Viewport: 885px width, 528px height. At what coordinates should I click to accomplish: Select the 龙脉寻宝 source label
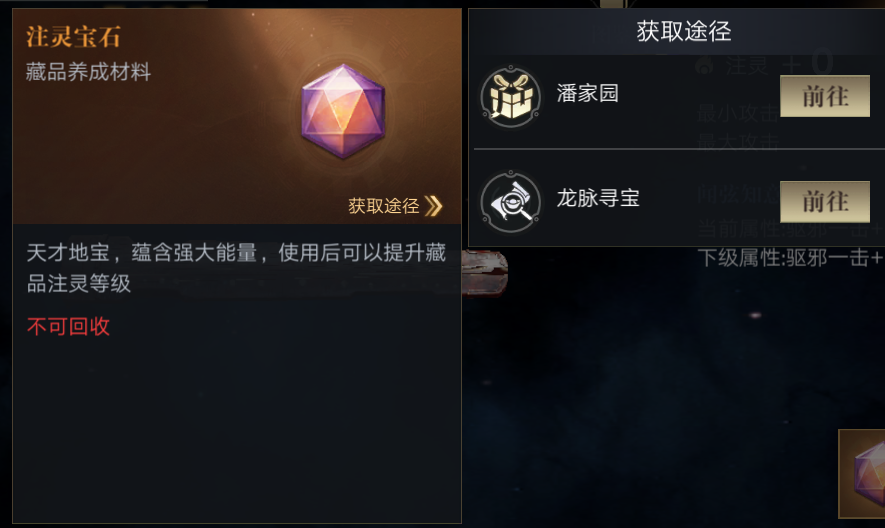click(598, 198)
